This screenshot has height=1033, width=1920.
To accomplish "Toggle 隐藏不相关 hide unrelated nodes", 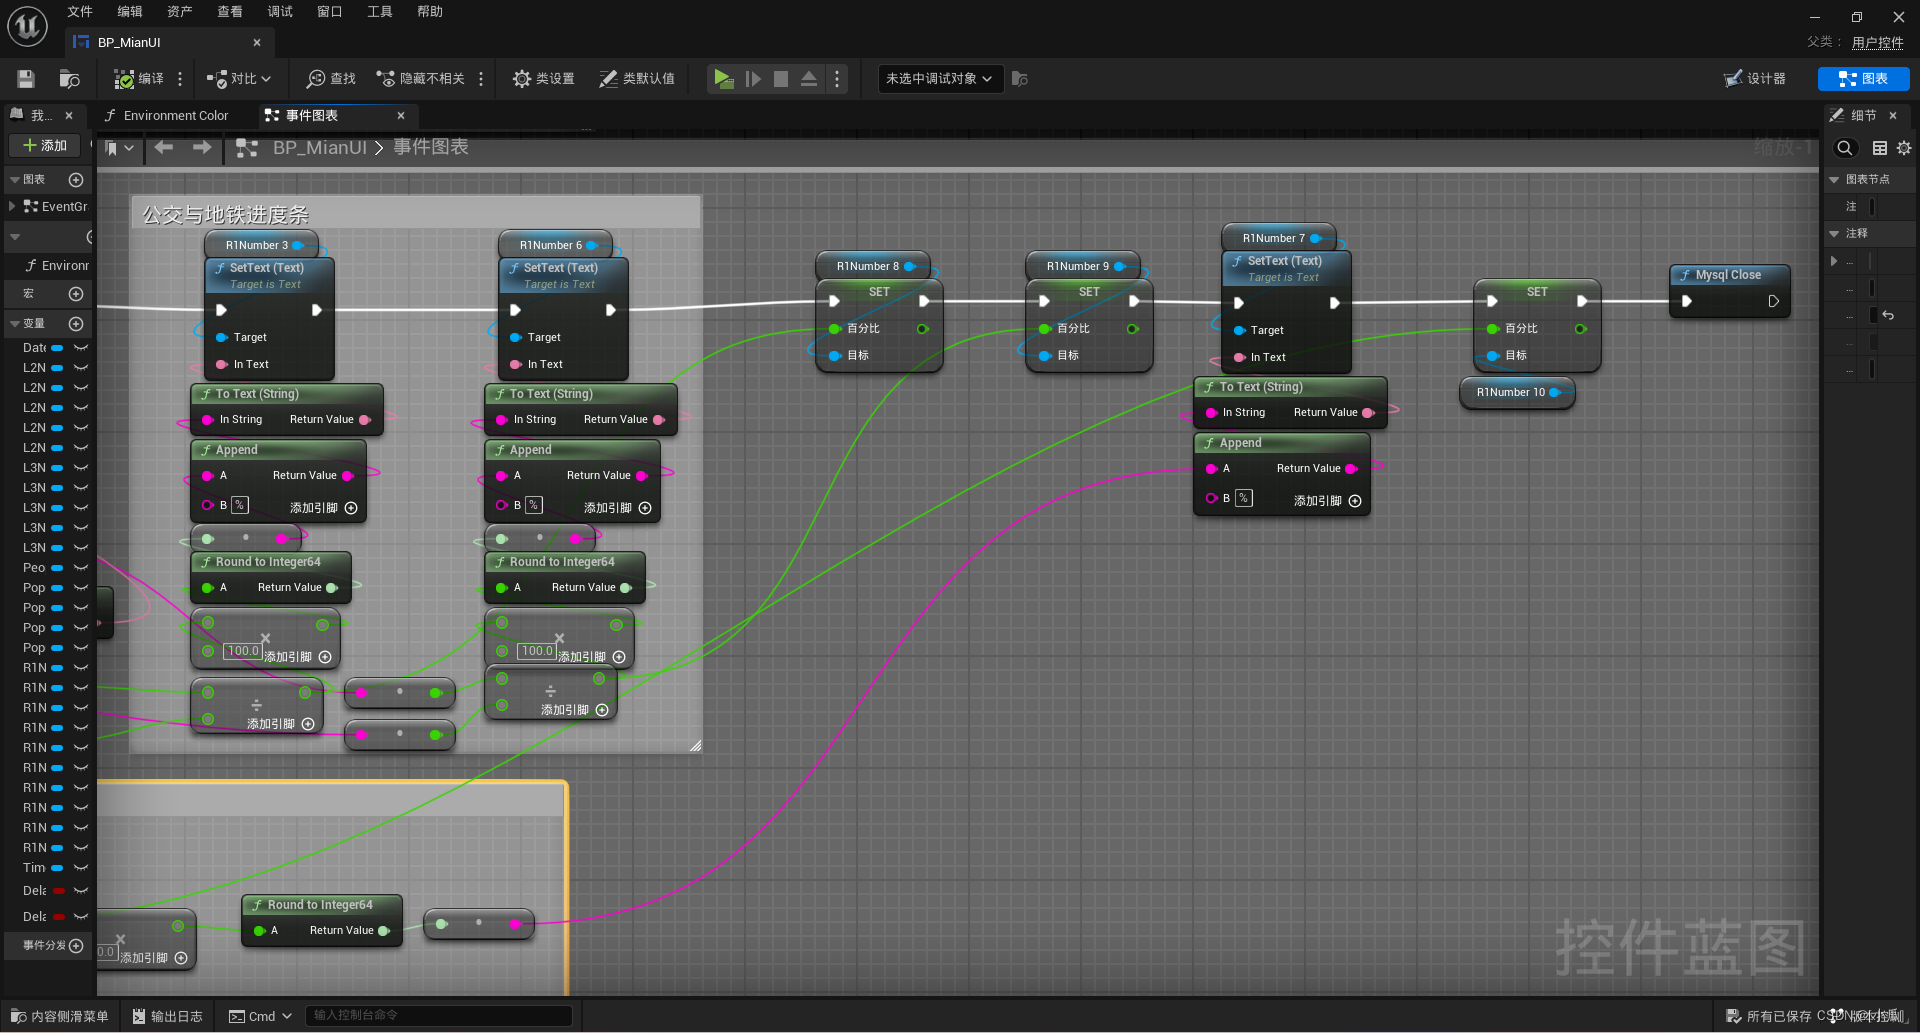I will tap(420, 79).
